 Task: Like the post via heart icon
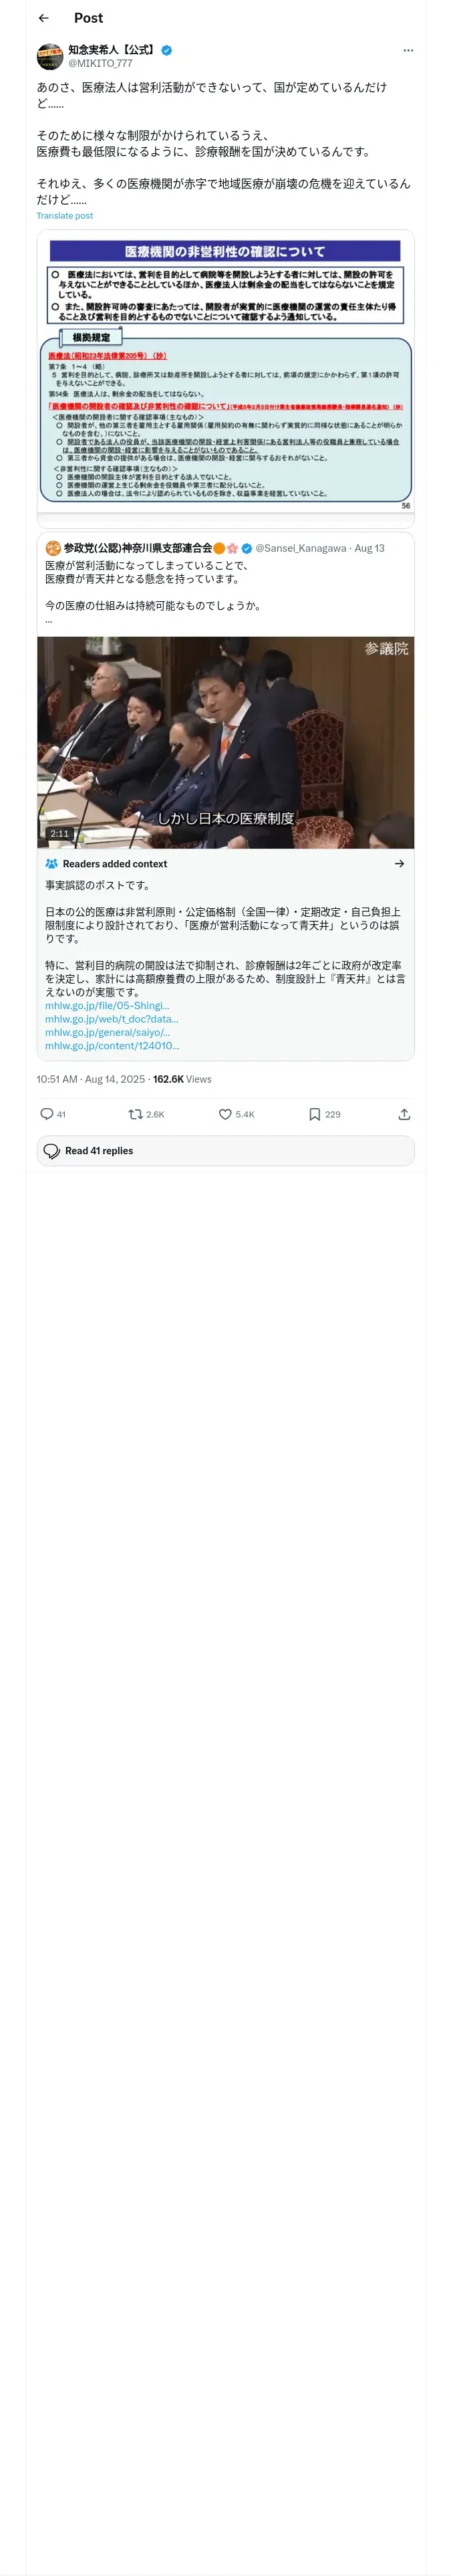pyautogui.click(x=225, y=1114)
